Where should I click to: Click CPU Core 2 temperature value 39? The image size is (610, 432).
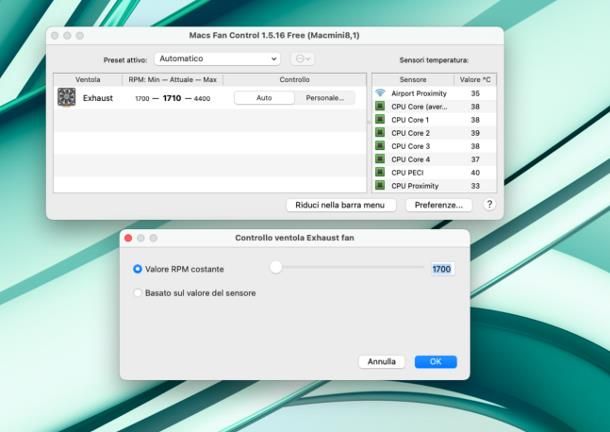(475, 133)
